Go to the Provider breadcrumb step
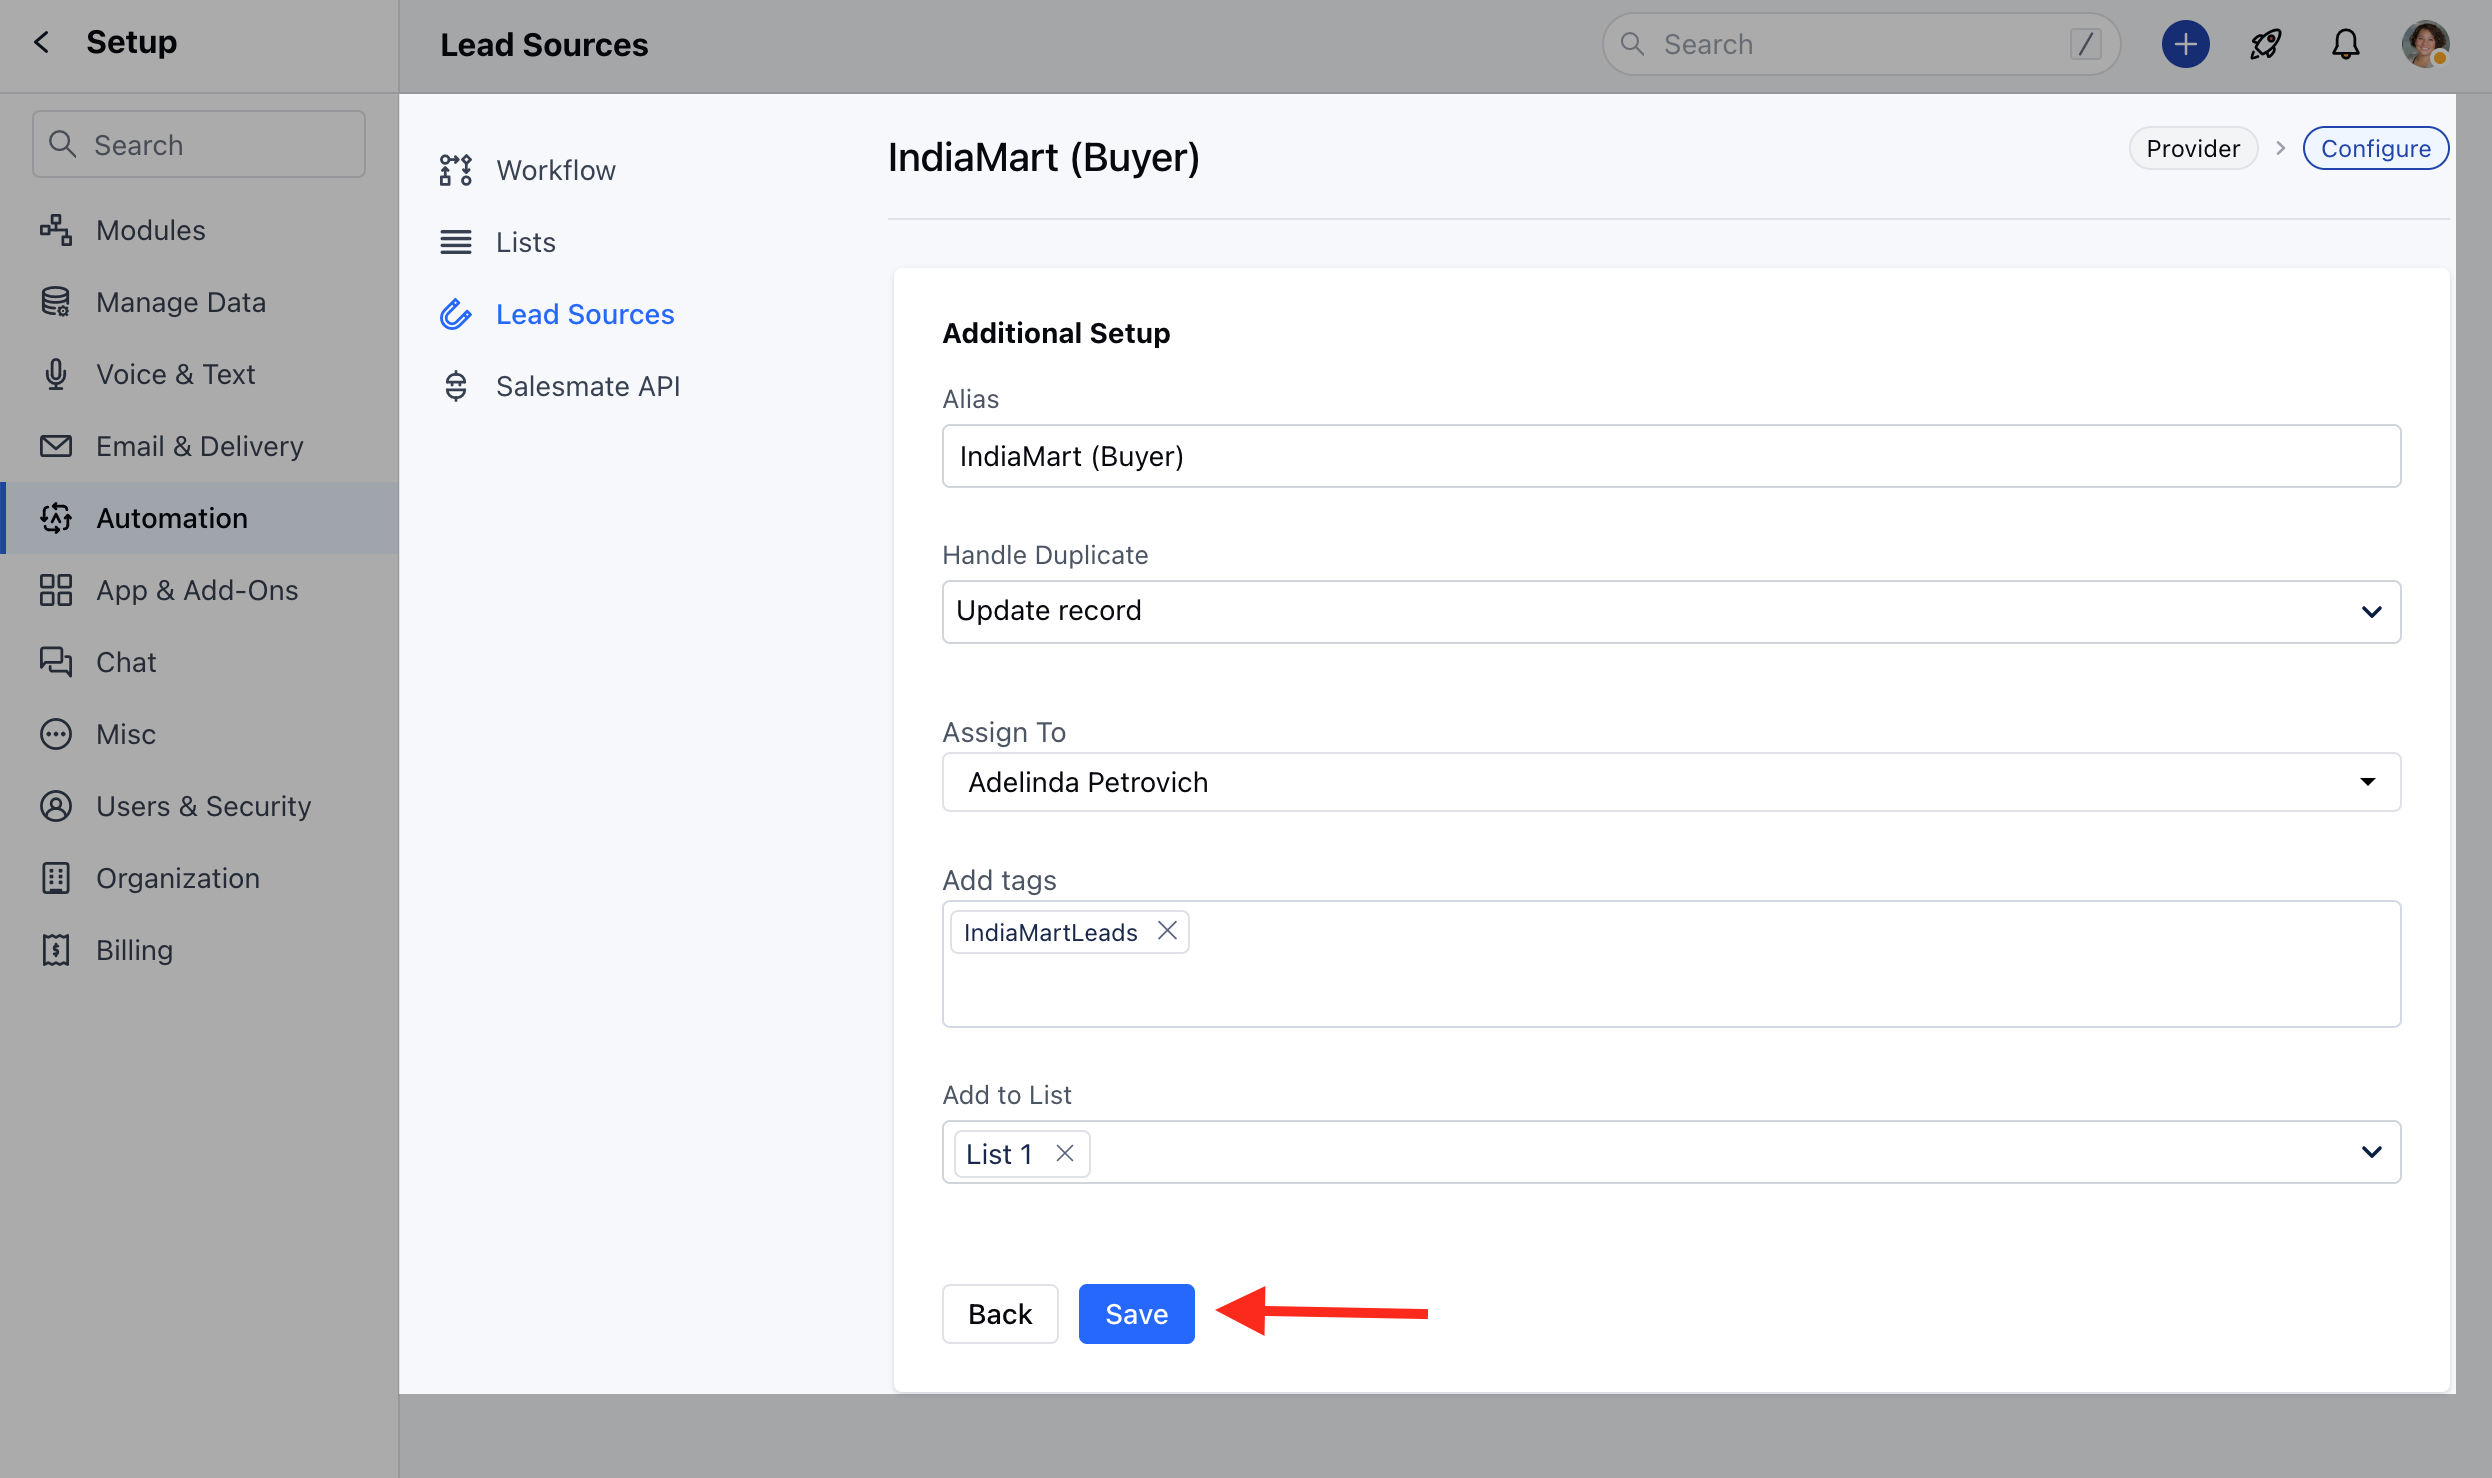This screenshot has width=2492, height=1478. click(2192, 148)
